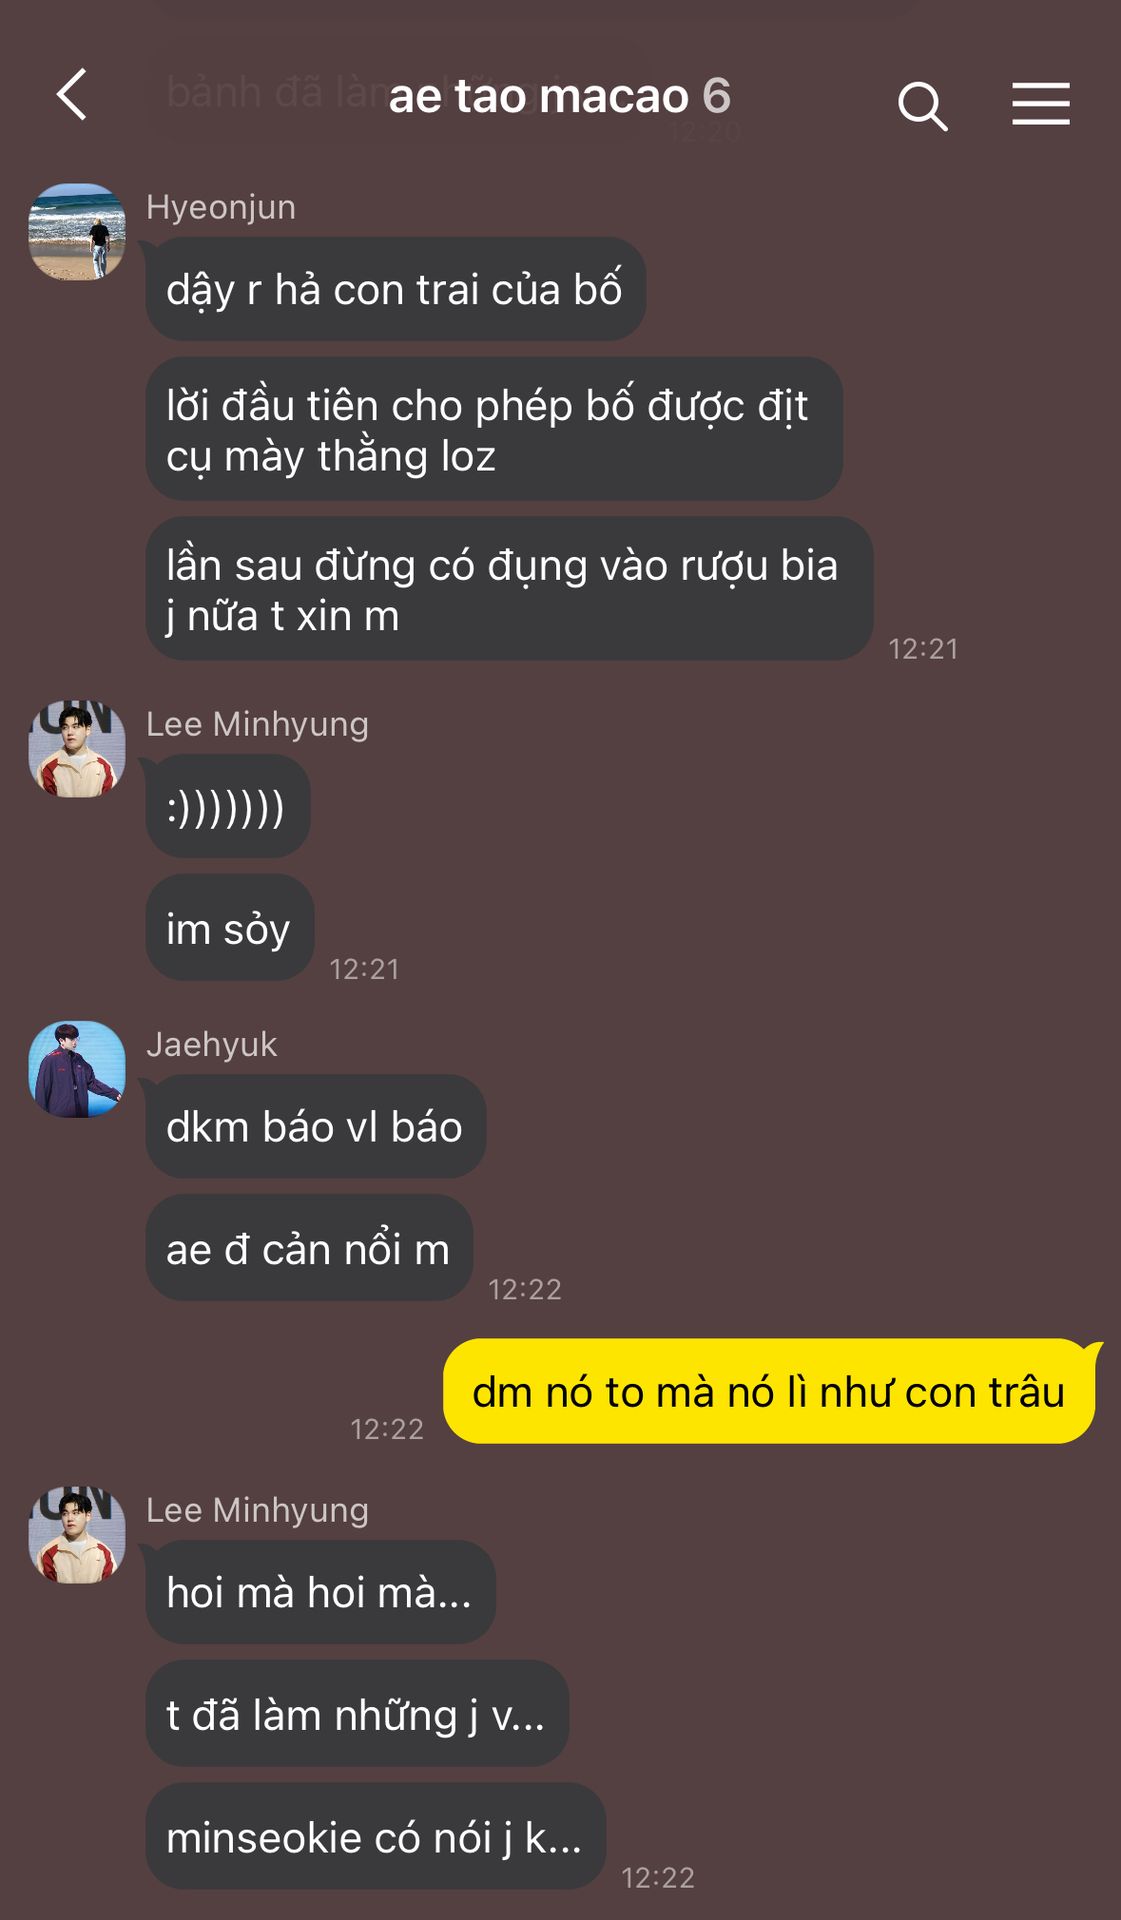Tap the back arrow icon

click(x=72, y=95)
